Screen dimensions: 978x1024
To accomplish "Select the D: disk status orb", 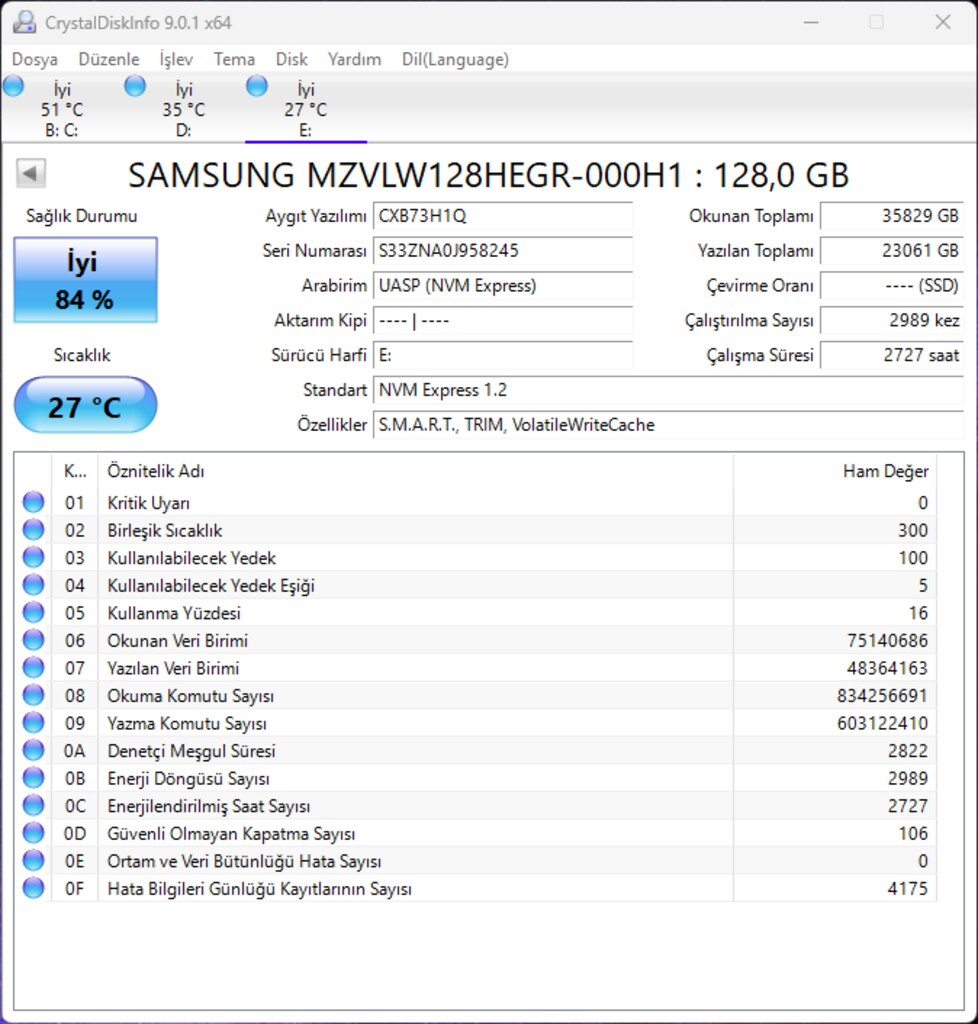I will pyautogui.click(x=135, y=86).
